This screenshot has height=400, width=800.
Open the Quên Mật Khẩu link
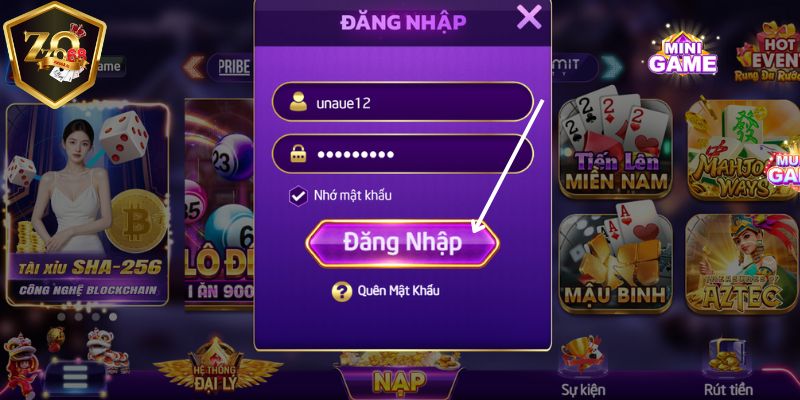click(398, 291)
